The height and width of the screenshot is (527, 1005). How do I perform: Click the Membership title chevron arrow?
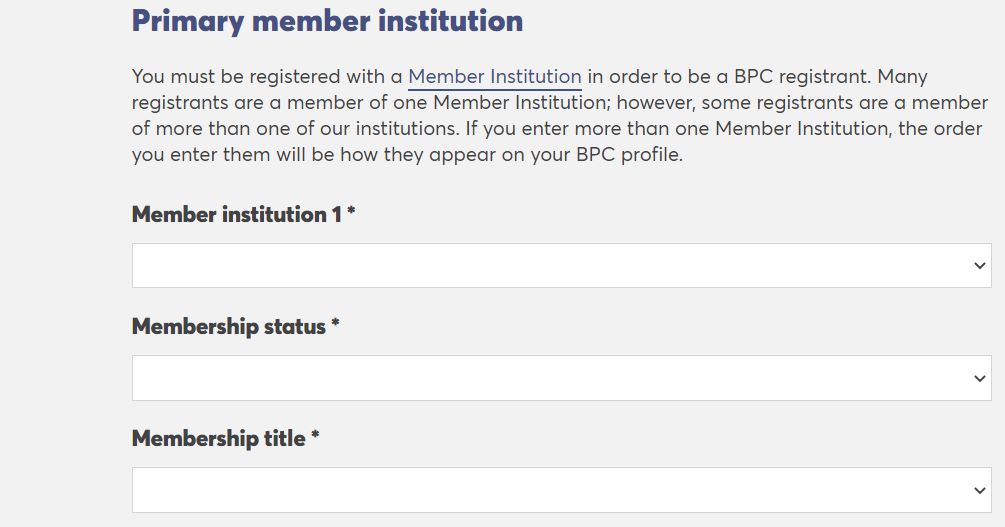(x=979, y=490)
